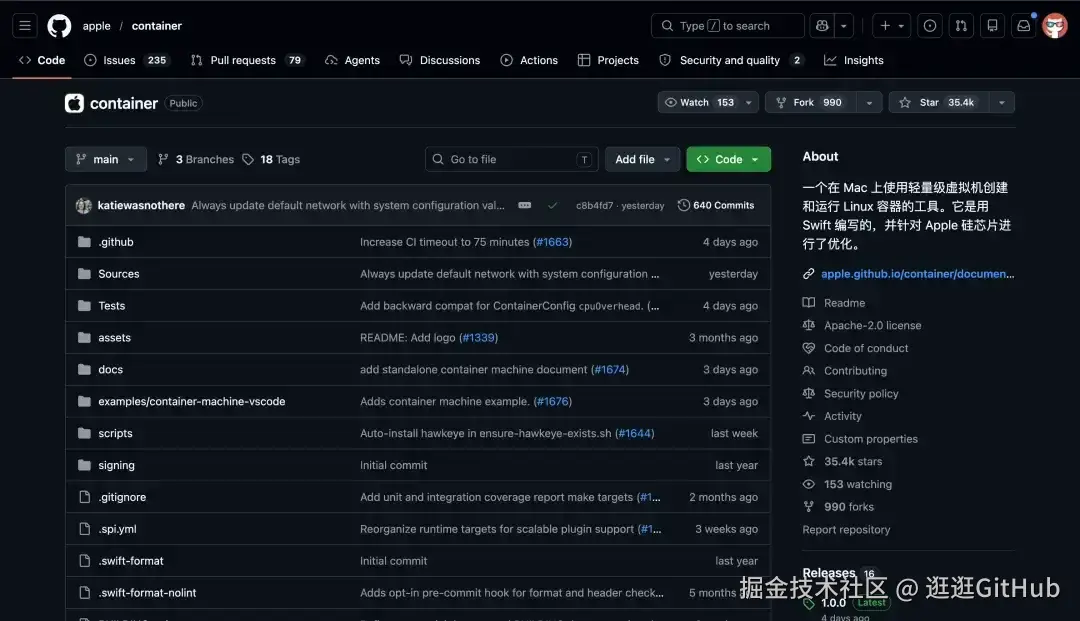Open katiewasnothere avatar image
1080x621 pixels.
[x=83, y=206]
